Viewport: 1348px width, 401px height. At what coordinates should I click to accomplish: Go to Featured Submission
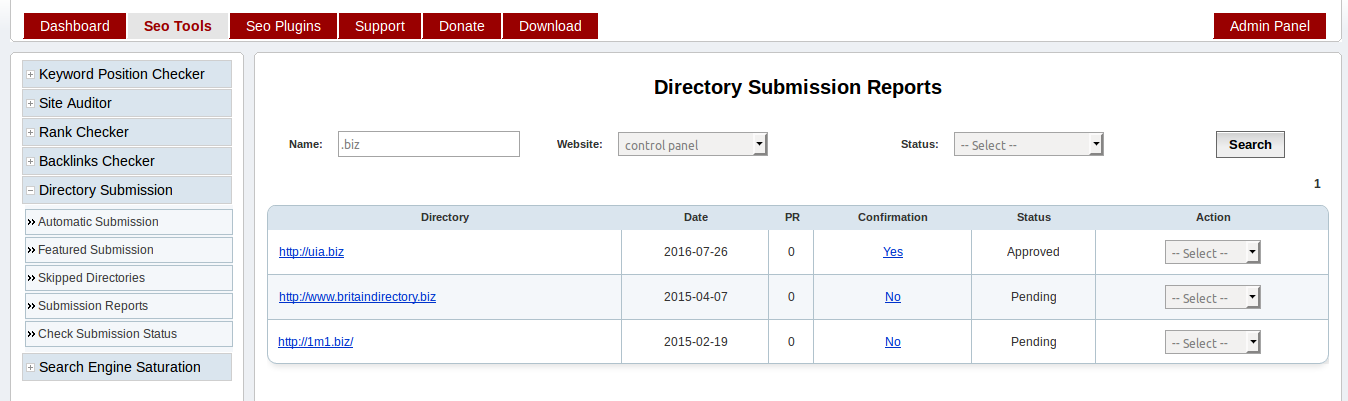point(129,250)
